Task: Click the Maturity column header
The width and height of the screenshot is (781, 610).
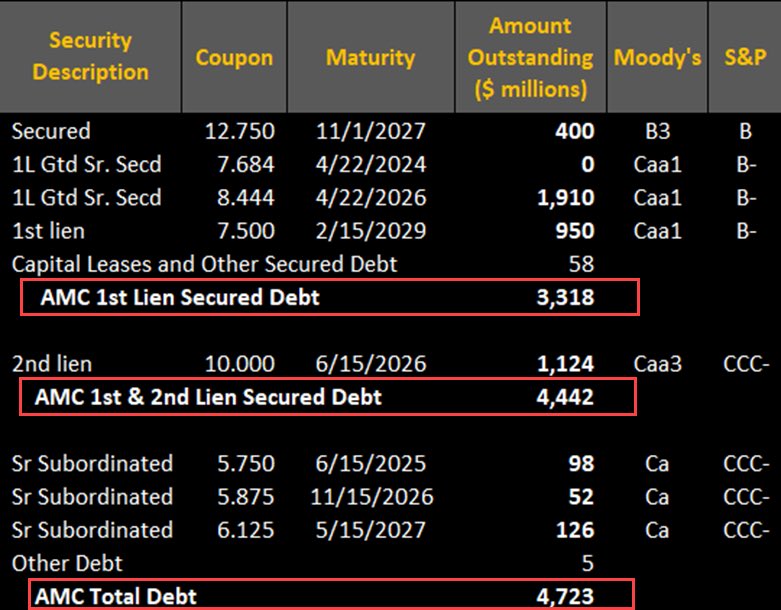Action: pyautogui.click(x=370, y=56)
